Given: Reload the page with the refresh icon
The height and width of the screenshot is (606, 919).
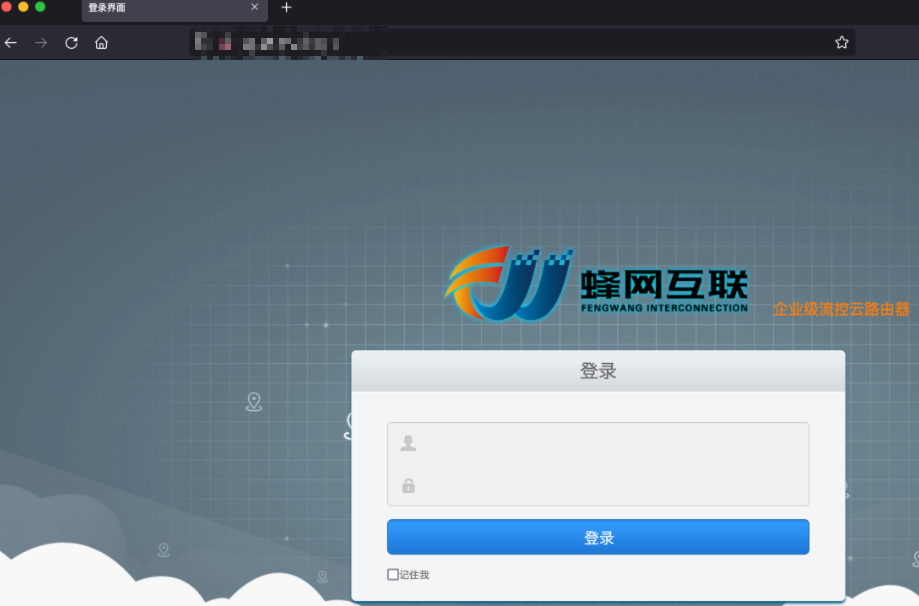Looking at the screenshot, I should click(x=72, y=43).
